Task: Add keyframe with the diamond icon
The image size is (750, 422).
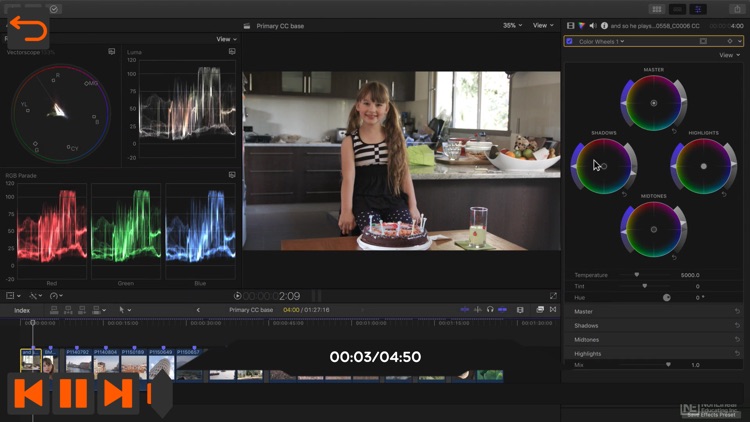Action: coord(730,42)
